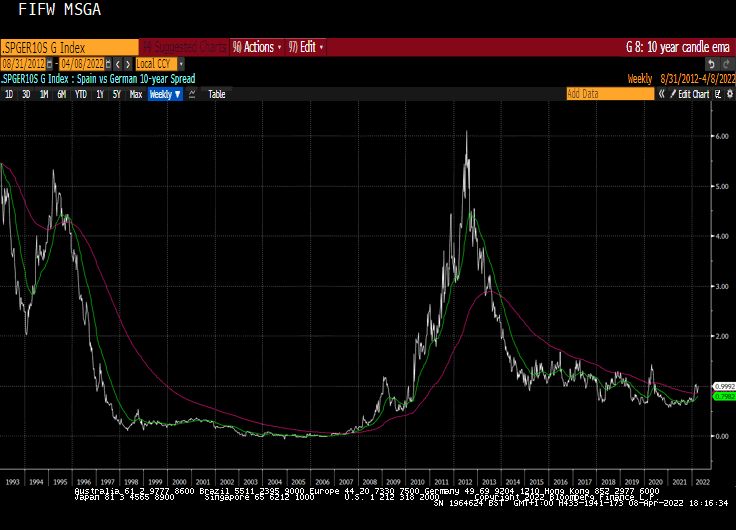The image size is (736, 530).
Task: Click the Add Data input field
Action: [610, 94]
